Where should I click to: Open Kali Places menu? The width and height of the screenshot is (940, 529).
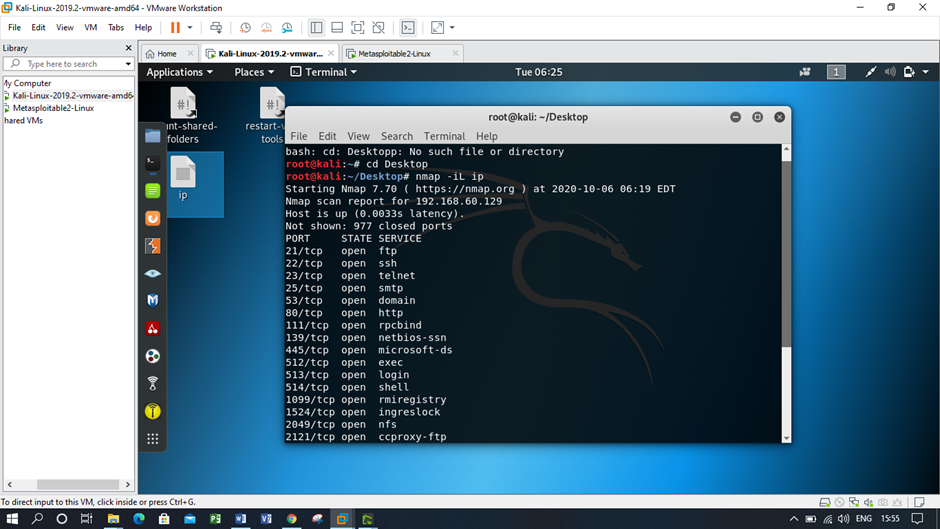(x=254, y=72)
